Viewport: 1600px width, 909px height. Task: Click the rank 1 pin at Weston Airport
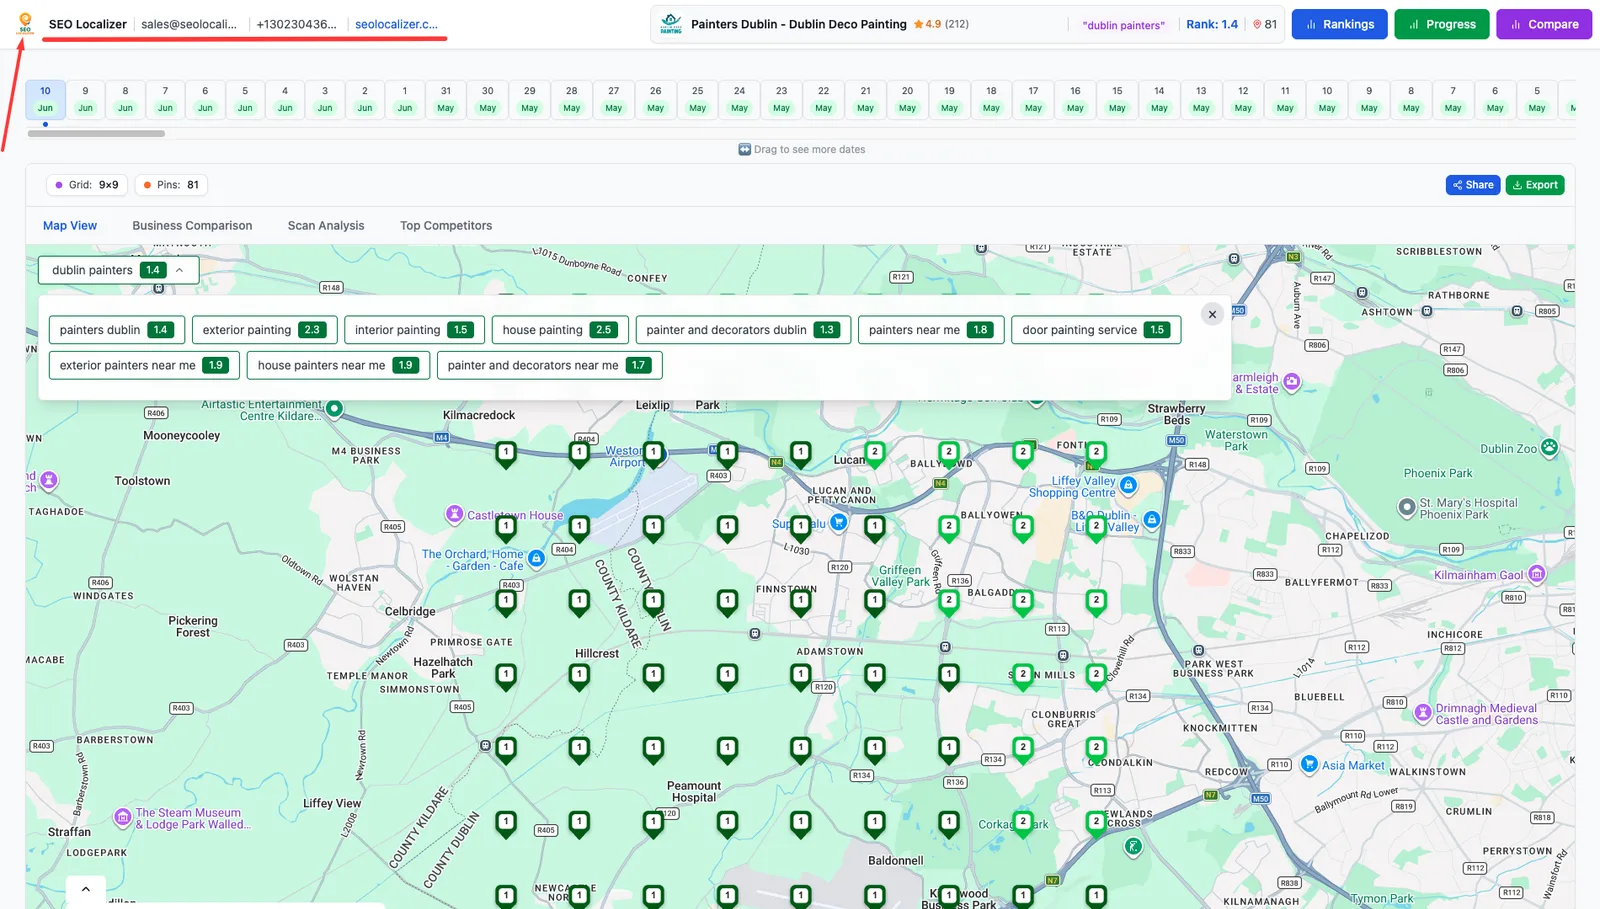(x=653, y=454)
